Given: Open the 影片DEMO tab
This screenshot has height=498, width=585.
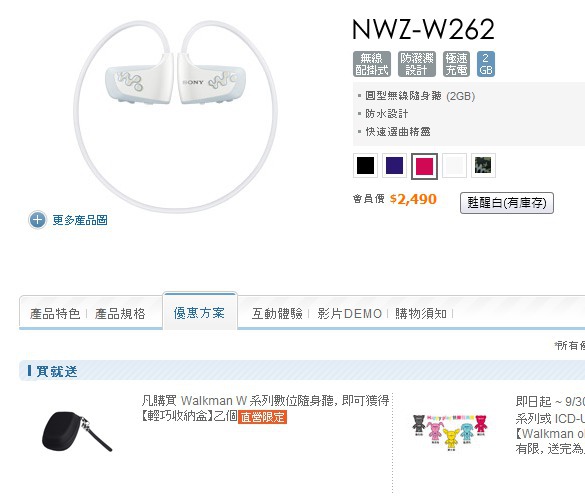Looking at the screenshot, I should (350, 313).
